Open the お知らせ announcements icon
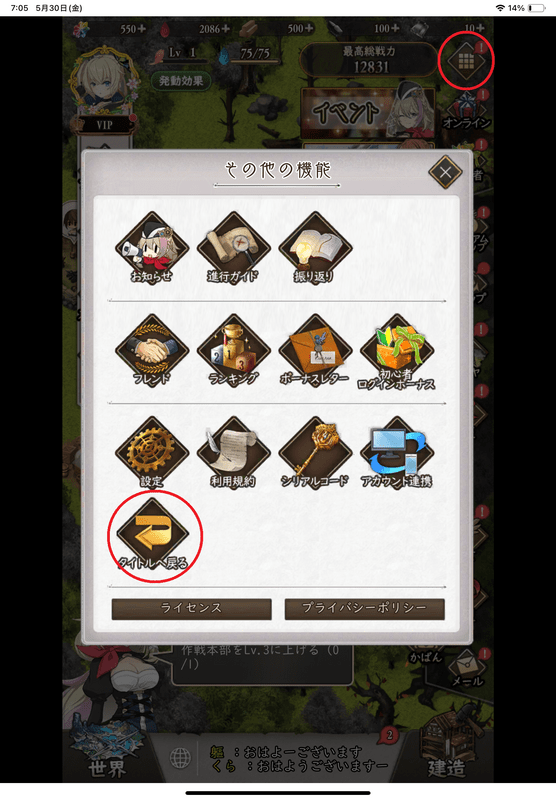The height and width of the screenshot is (800, 556). pos(152,249)
